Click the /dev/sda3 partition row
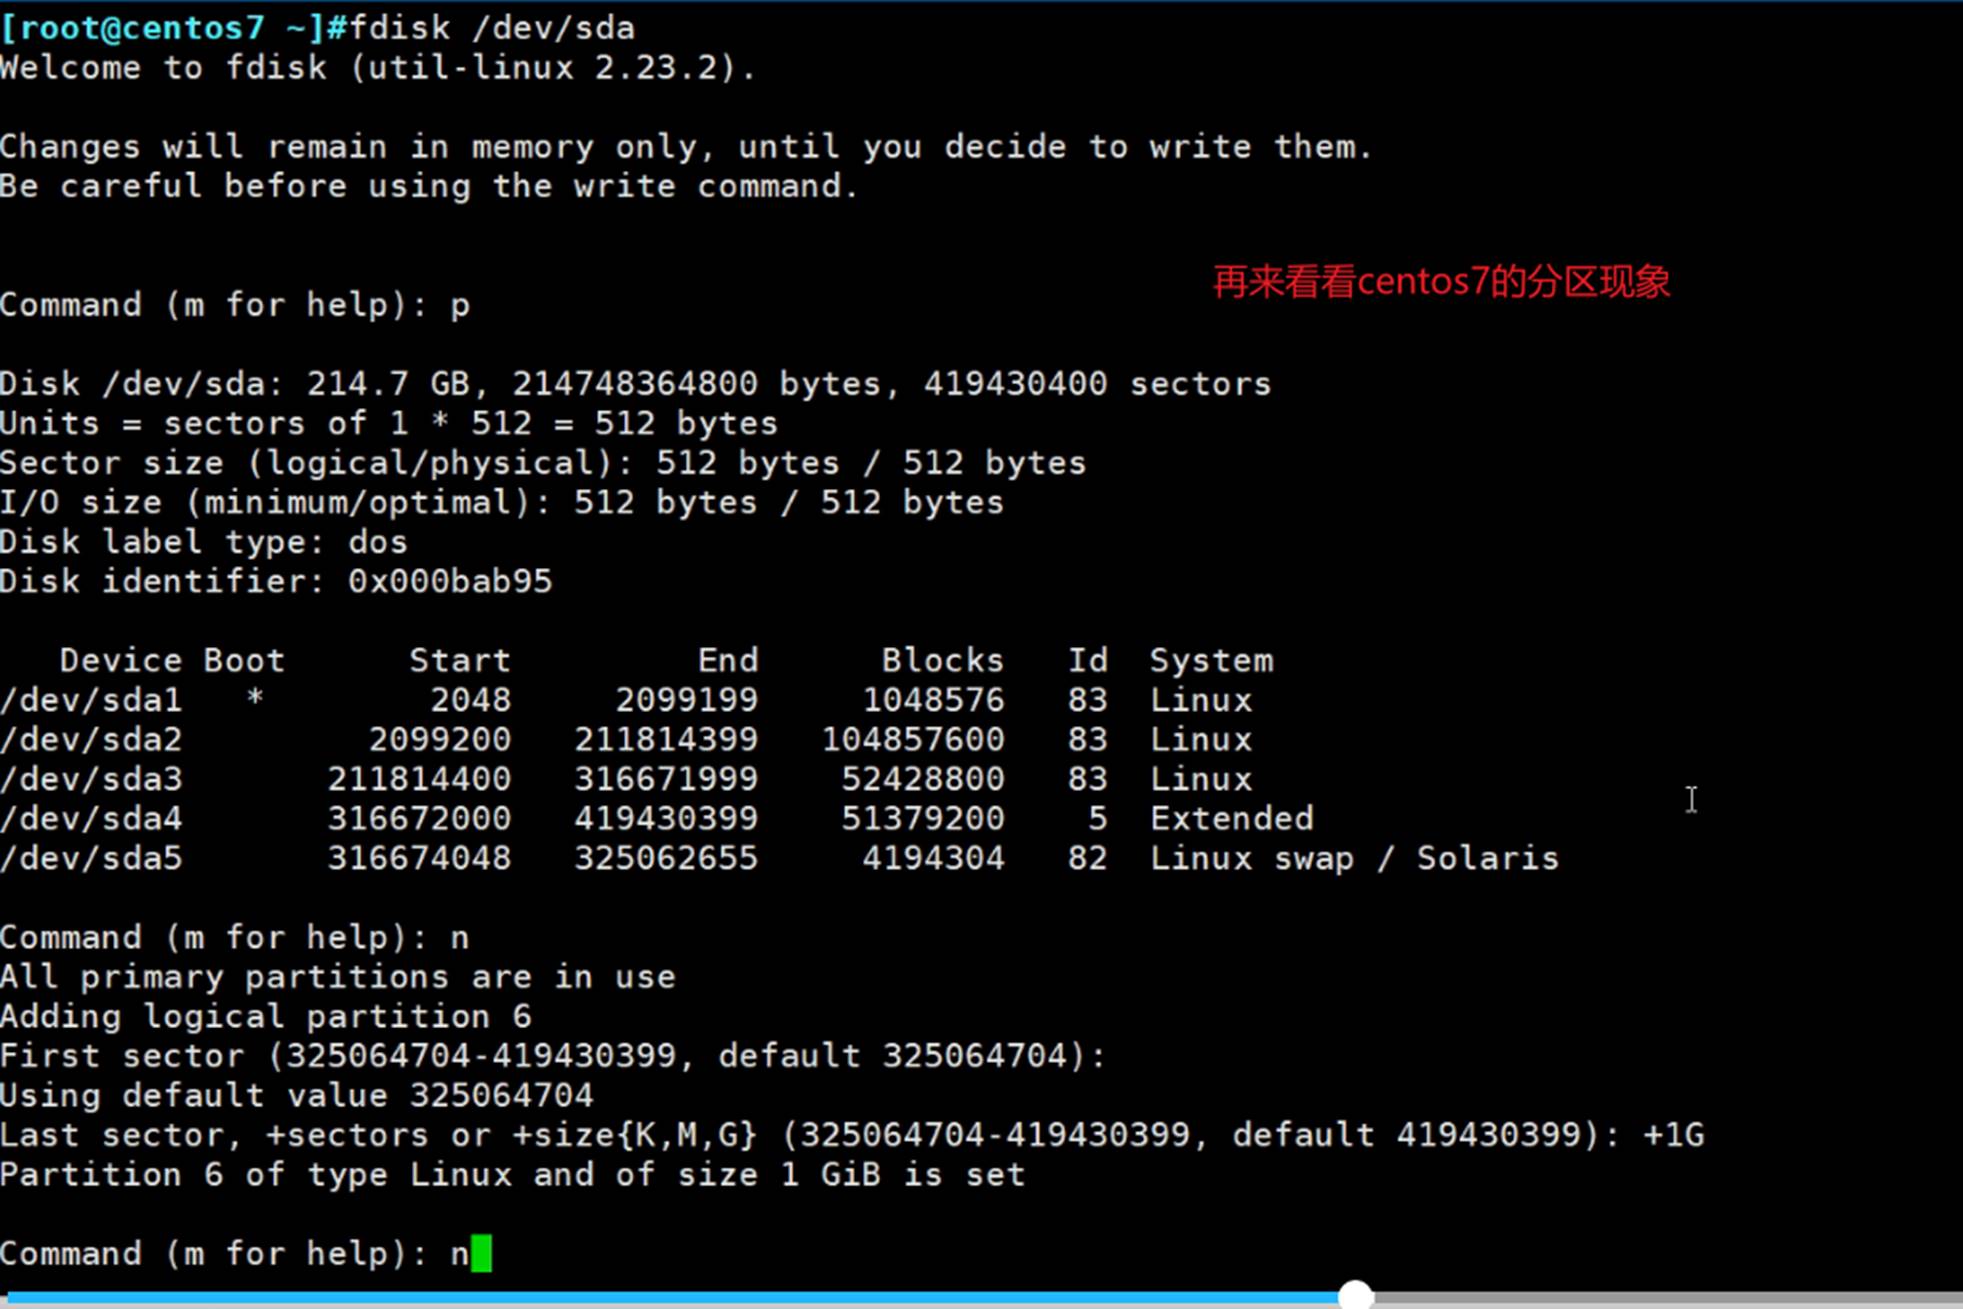Image resolution: width=1963 pixels, height=1309 pixels. [92, 779]
